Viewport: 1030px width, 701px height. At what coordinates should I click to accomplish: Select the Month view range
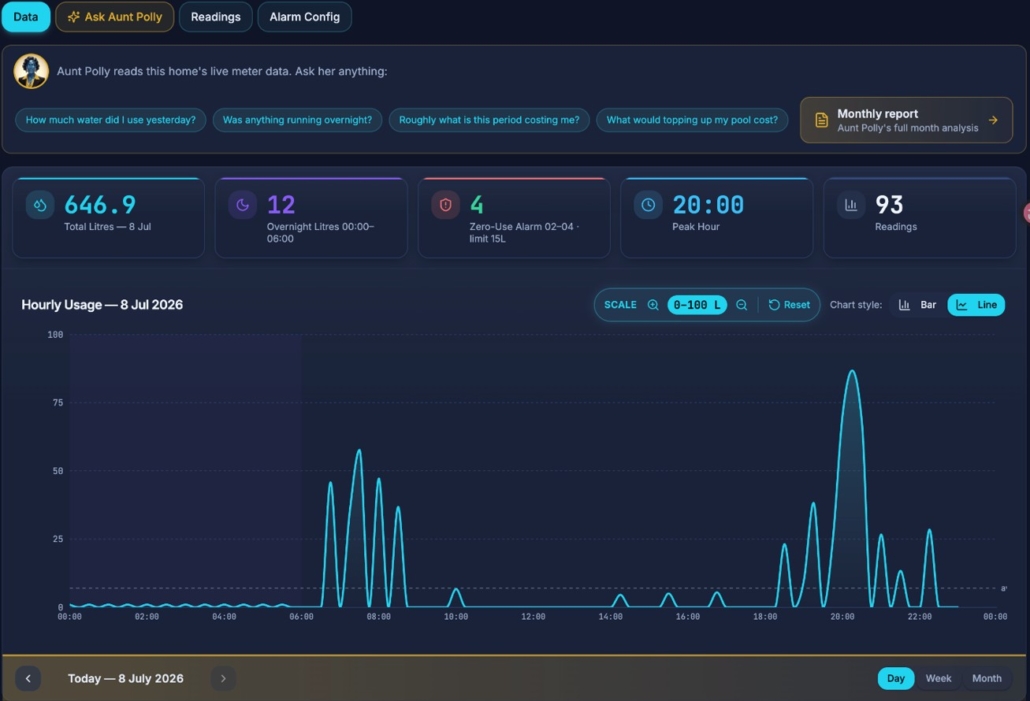(987, 678)
